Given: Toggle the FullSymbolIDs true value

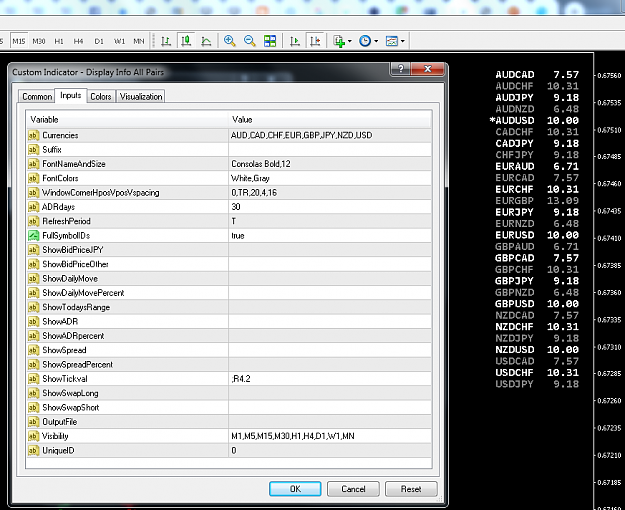Looking at the screenshot, I should coord(330,236).
